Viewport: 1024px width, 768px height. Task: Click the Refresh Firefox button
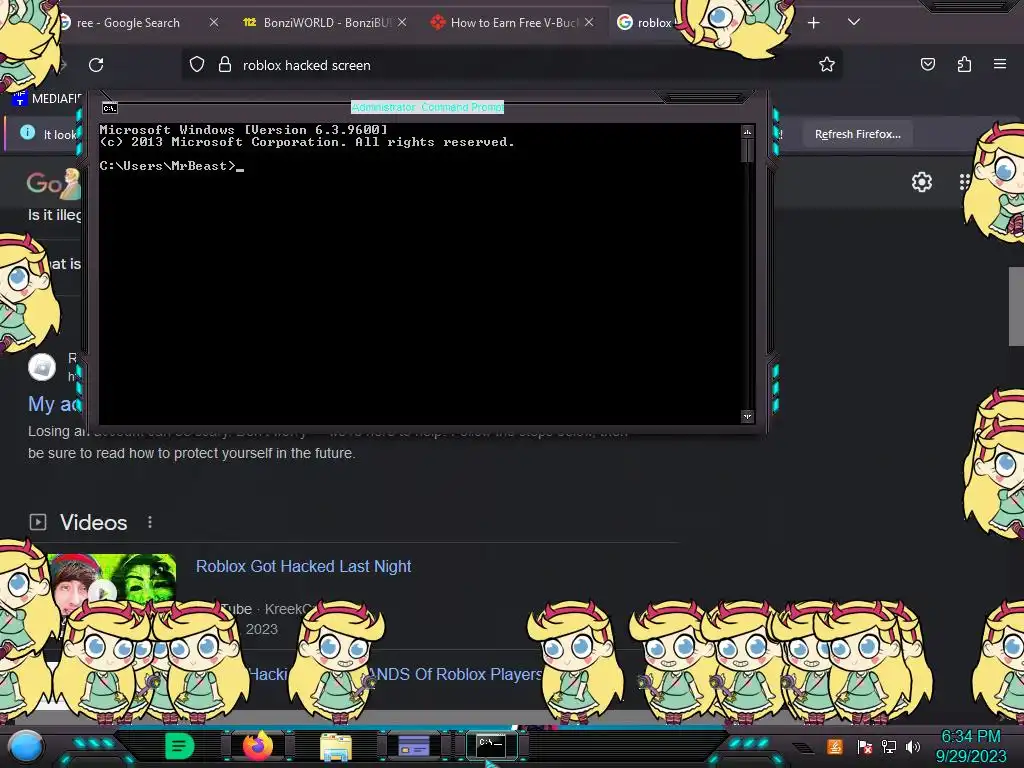[x=857, y=134]
